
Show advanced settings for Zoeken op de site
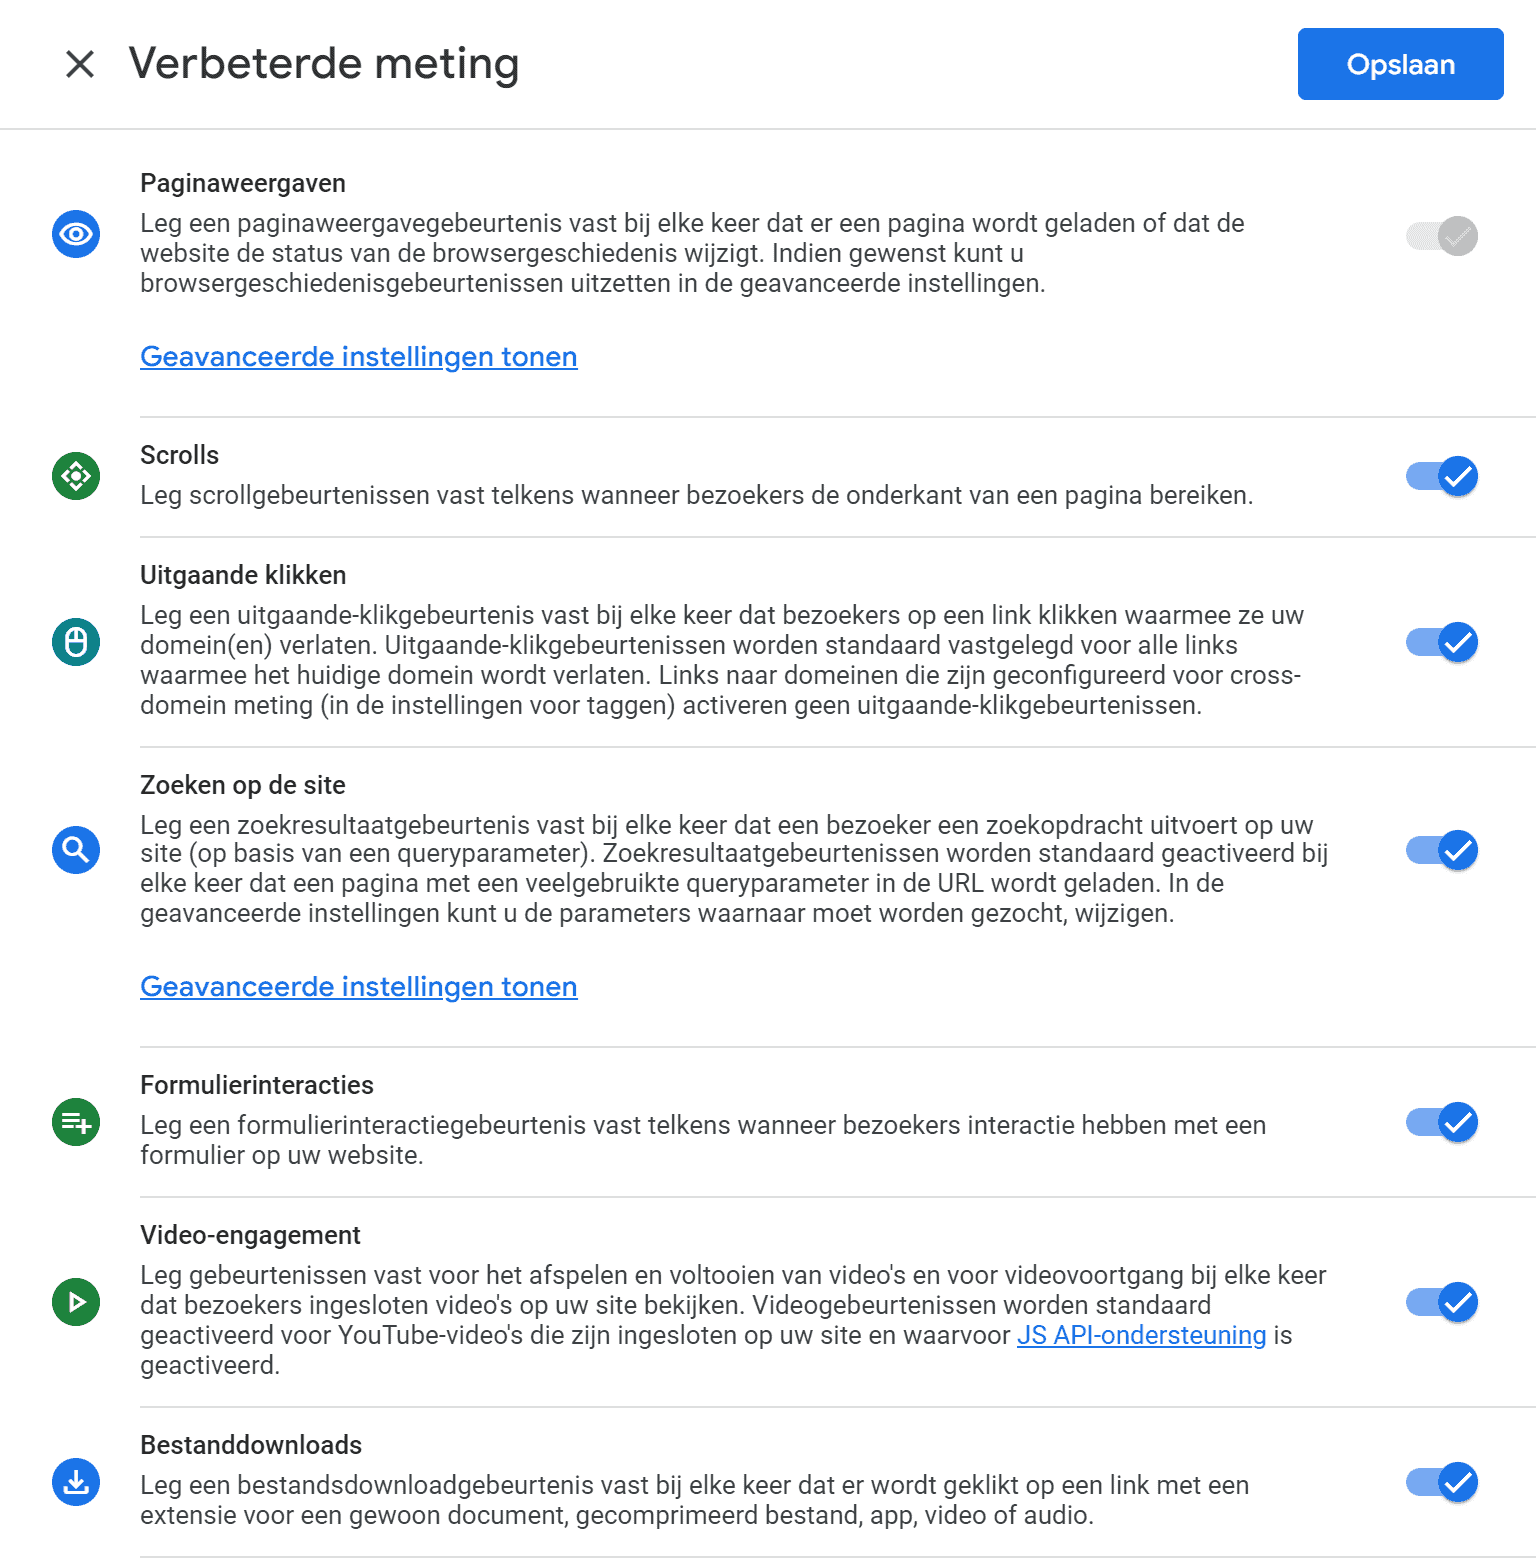358,987
